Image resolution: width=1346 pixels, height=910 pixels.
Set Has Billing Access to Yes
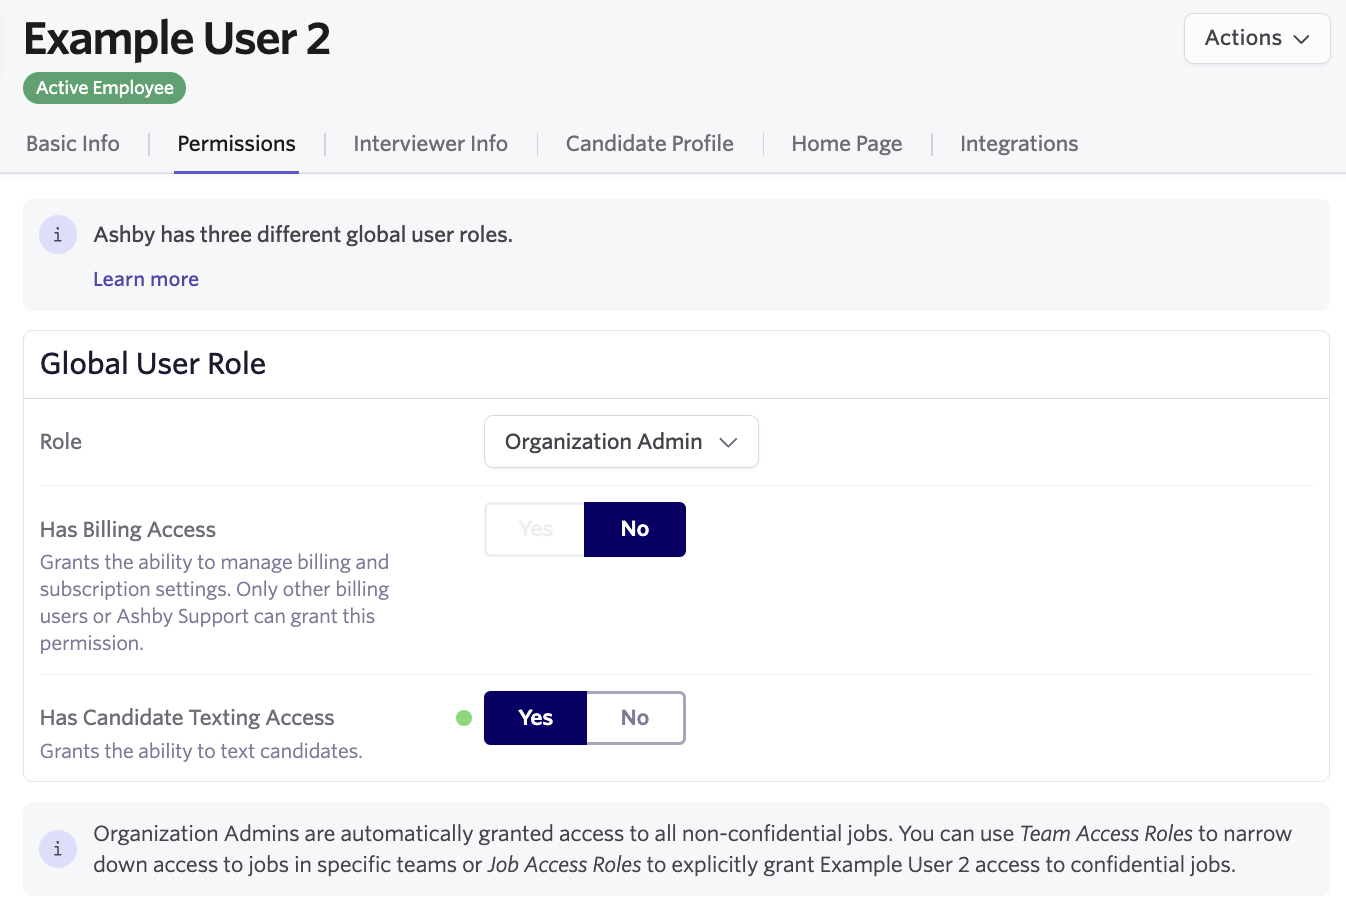coord(535,529)
